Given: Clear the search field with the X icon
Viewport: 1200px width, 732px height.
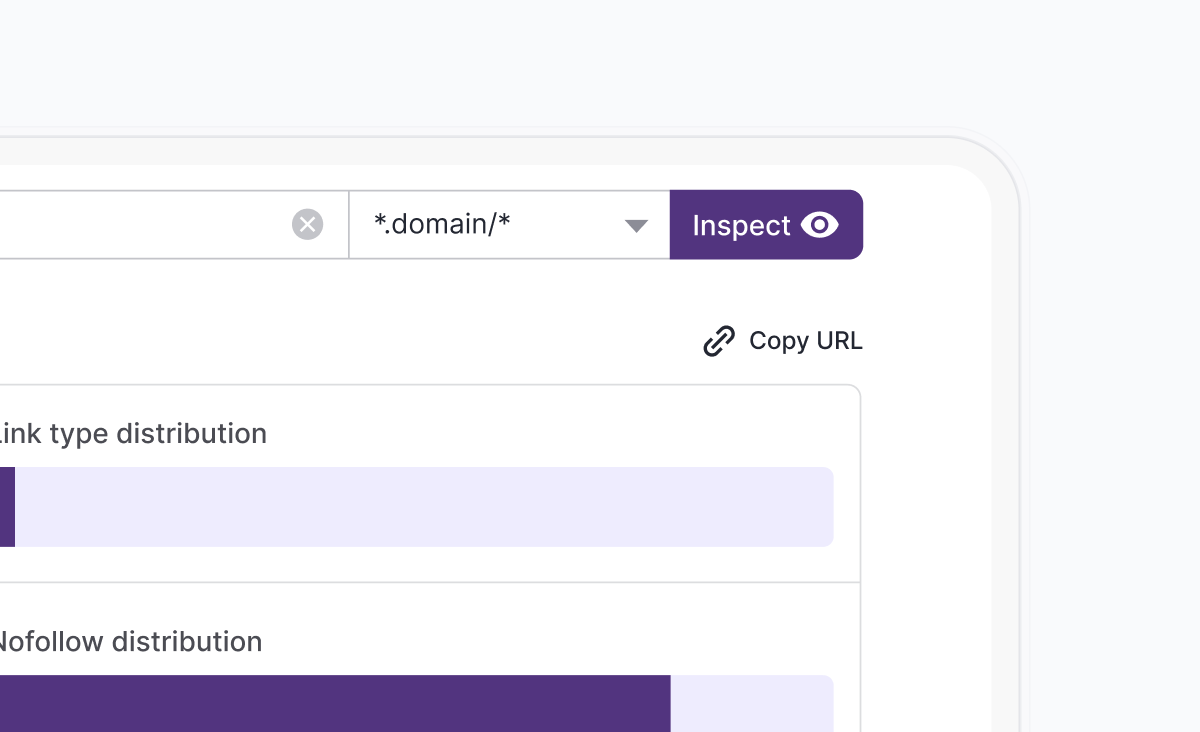Looking at the screenshot, I should tap(307, 225).
